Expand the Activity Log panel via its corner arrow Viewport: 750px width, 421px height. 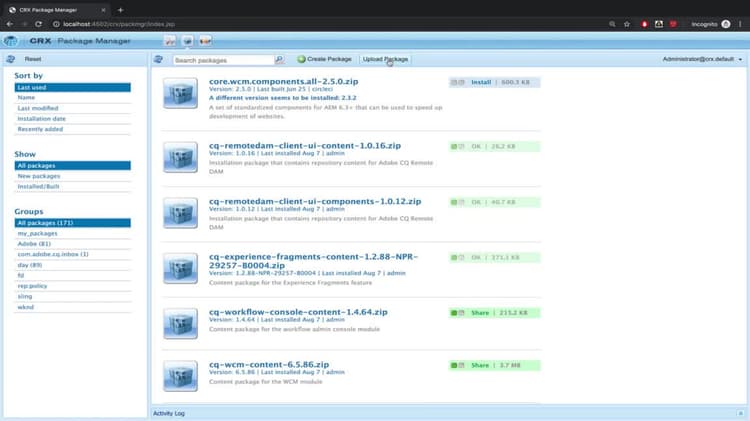pos(740,413)
